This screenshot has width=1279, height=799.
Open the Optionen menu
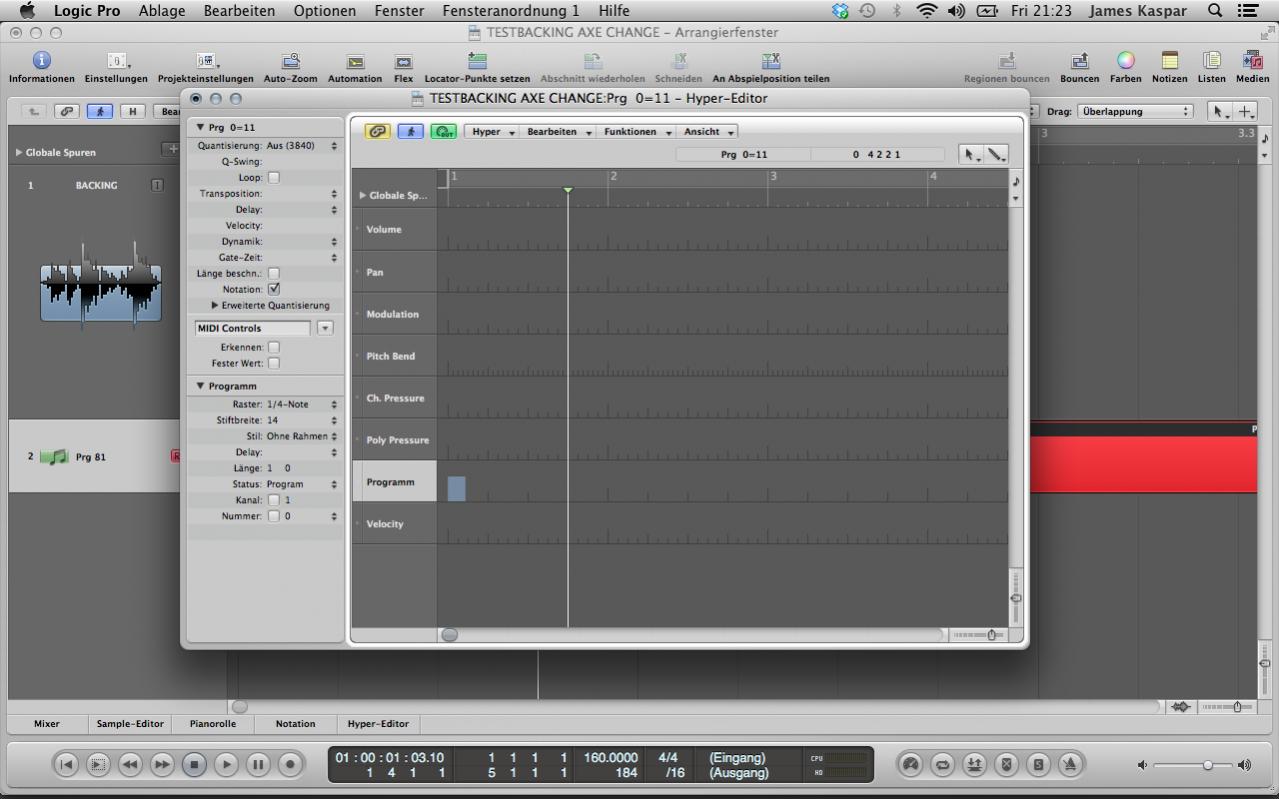(325, 11)
